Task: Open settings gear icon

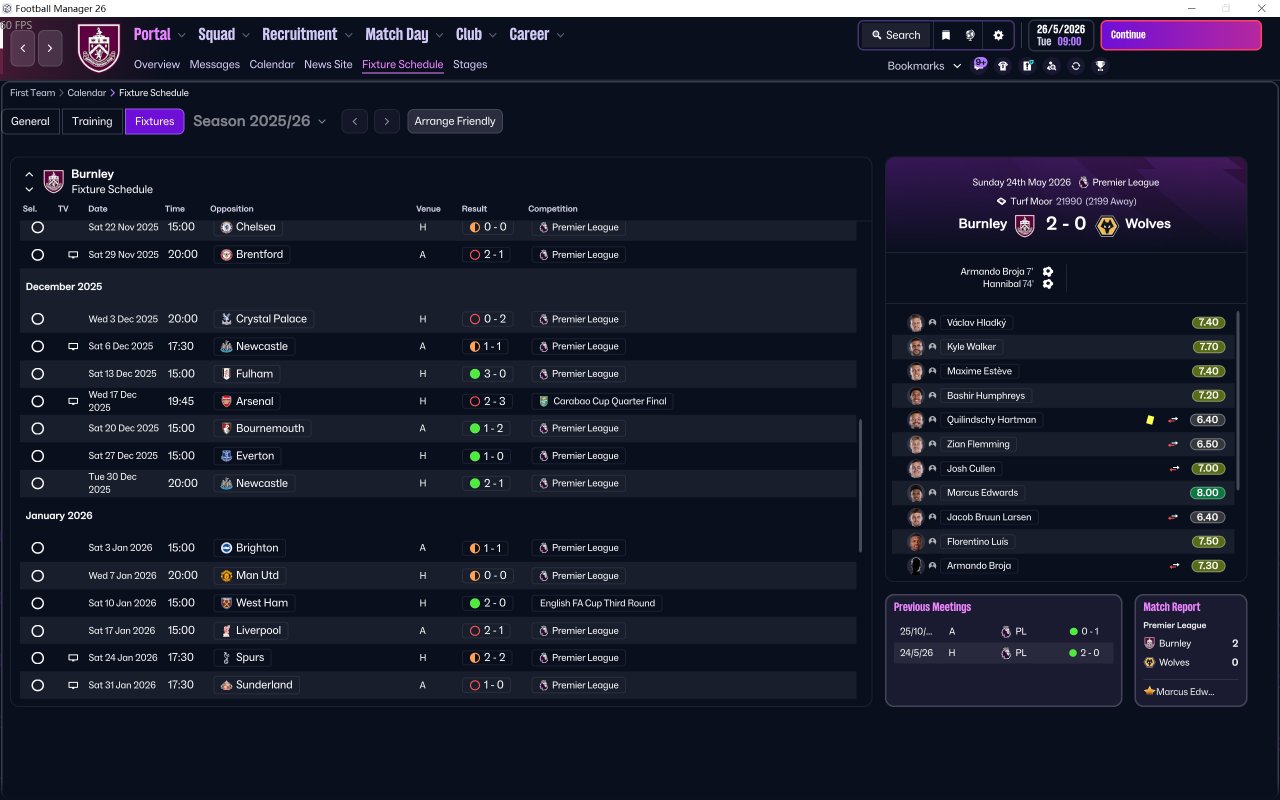Action: tap(998, 35)
